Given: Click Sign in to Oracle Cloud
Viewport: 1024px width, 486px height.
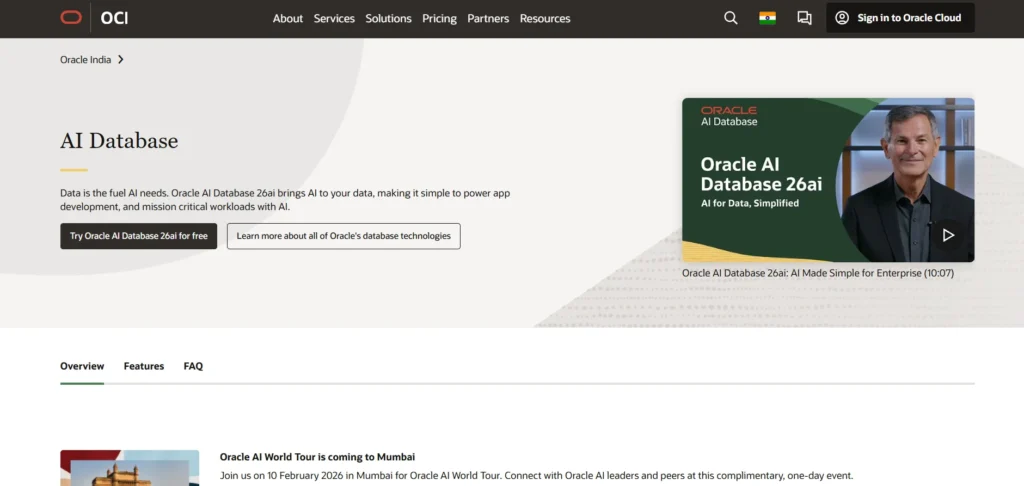Looking at the screenshot, I should point(901,18).
